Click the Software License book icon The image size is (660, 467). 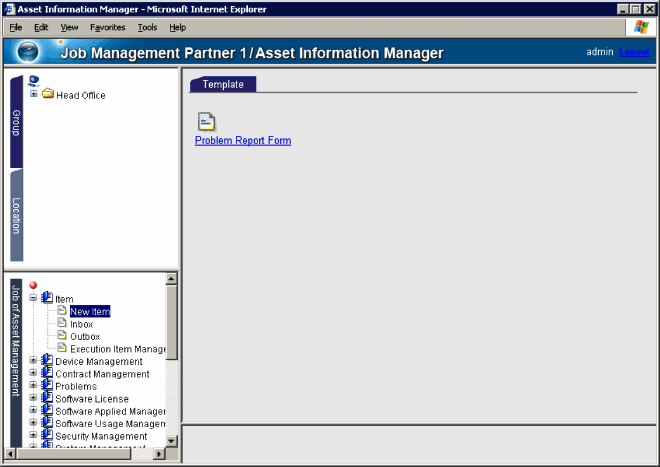click(x=47, y=397)
